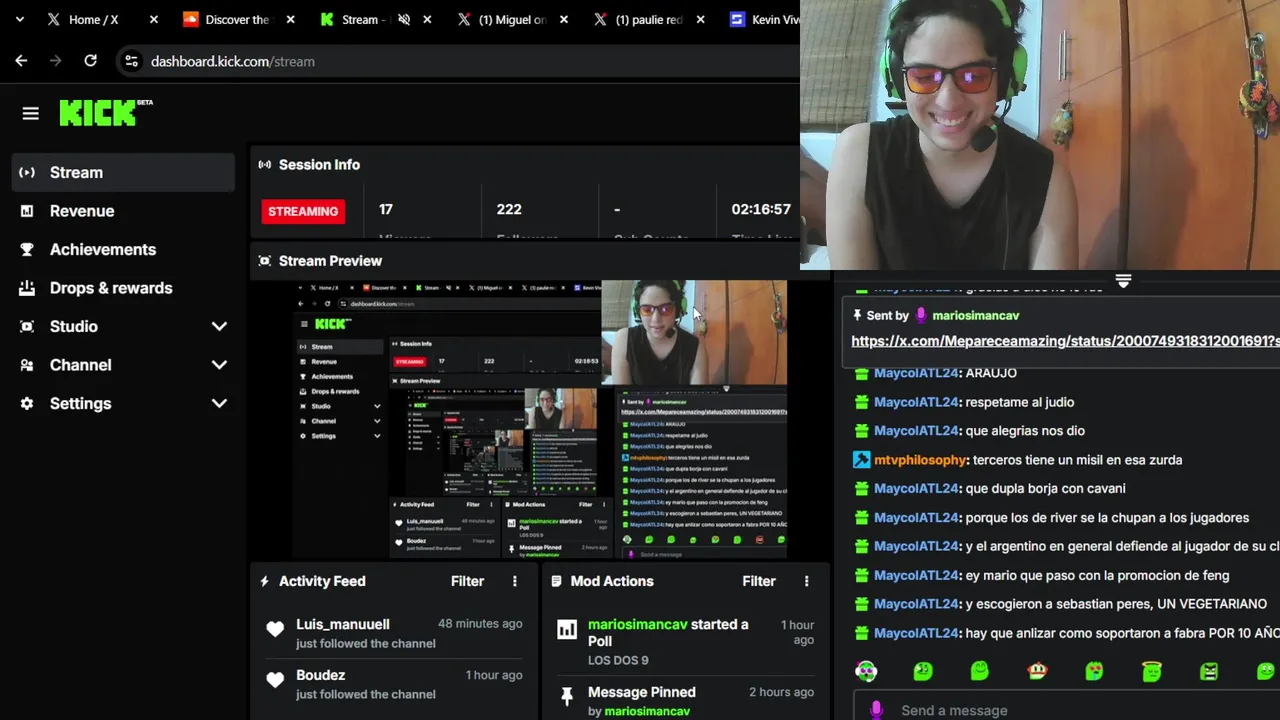Open mtvphilosophy chat username

point(920,460)
